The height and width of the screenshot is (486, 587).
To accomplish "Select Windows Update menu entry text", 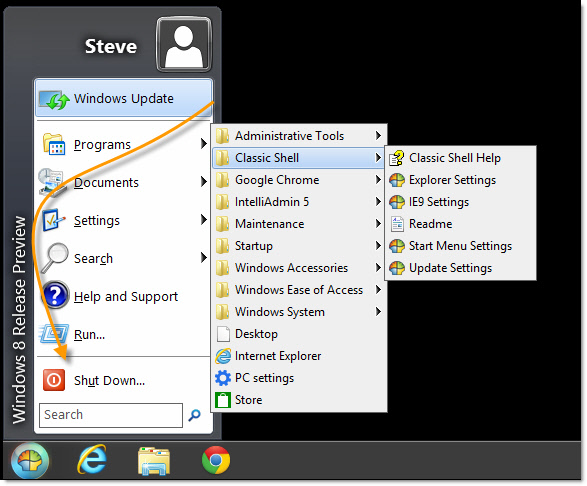I will tap(124, 99).
